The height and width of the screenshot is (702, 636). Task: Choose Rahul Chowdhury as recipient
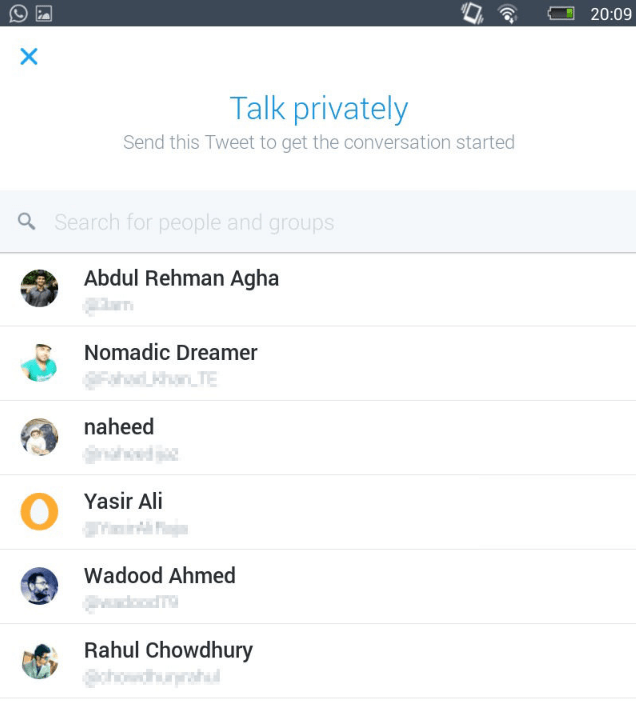168,650
